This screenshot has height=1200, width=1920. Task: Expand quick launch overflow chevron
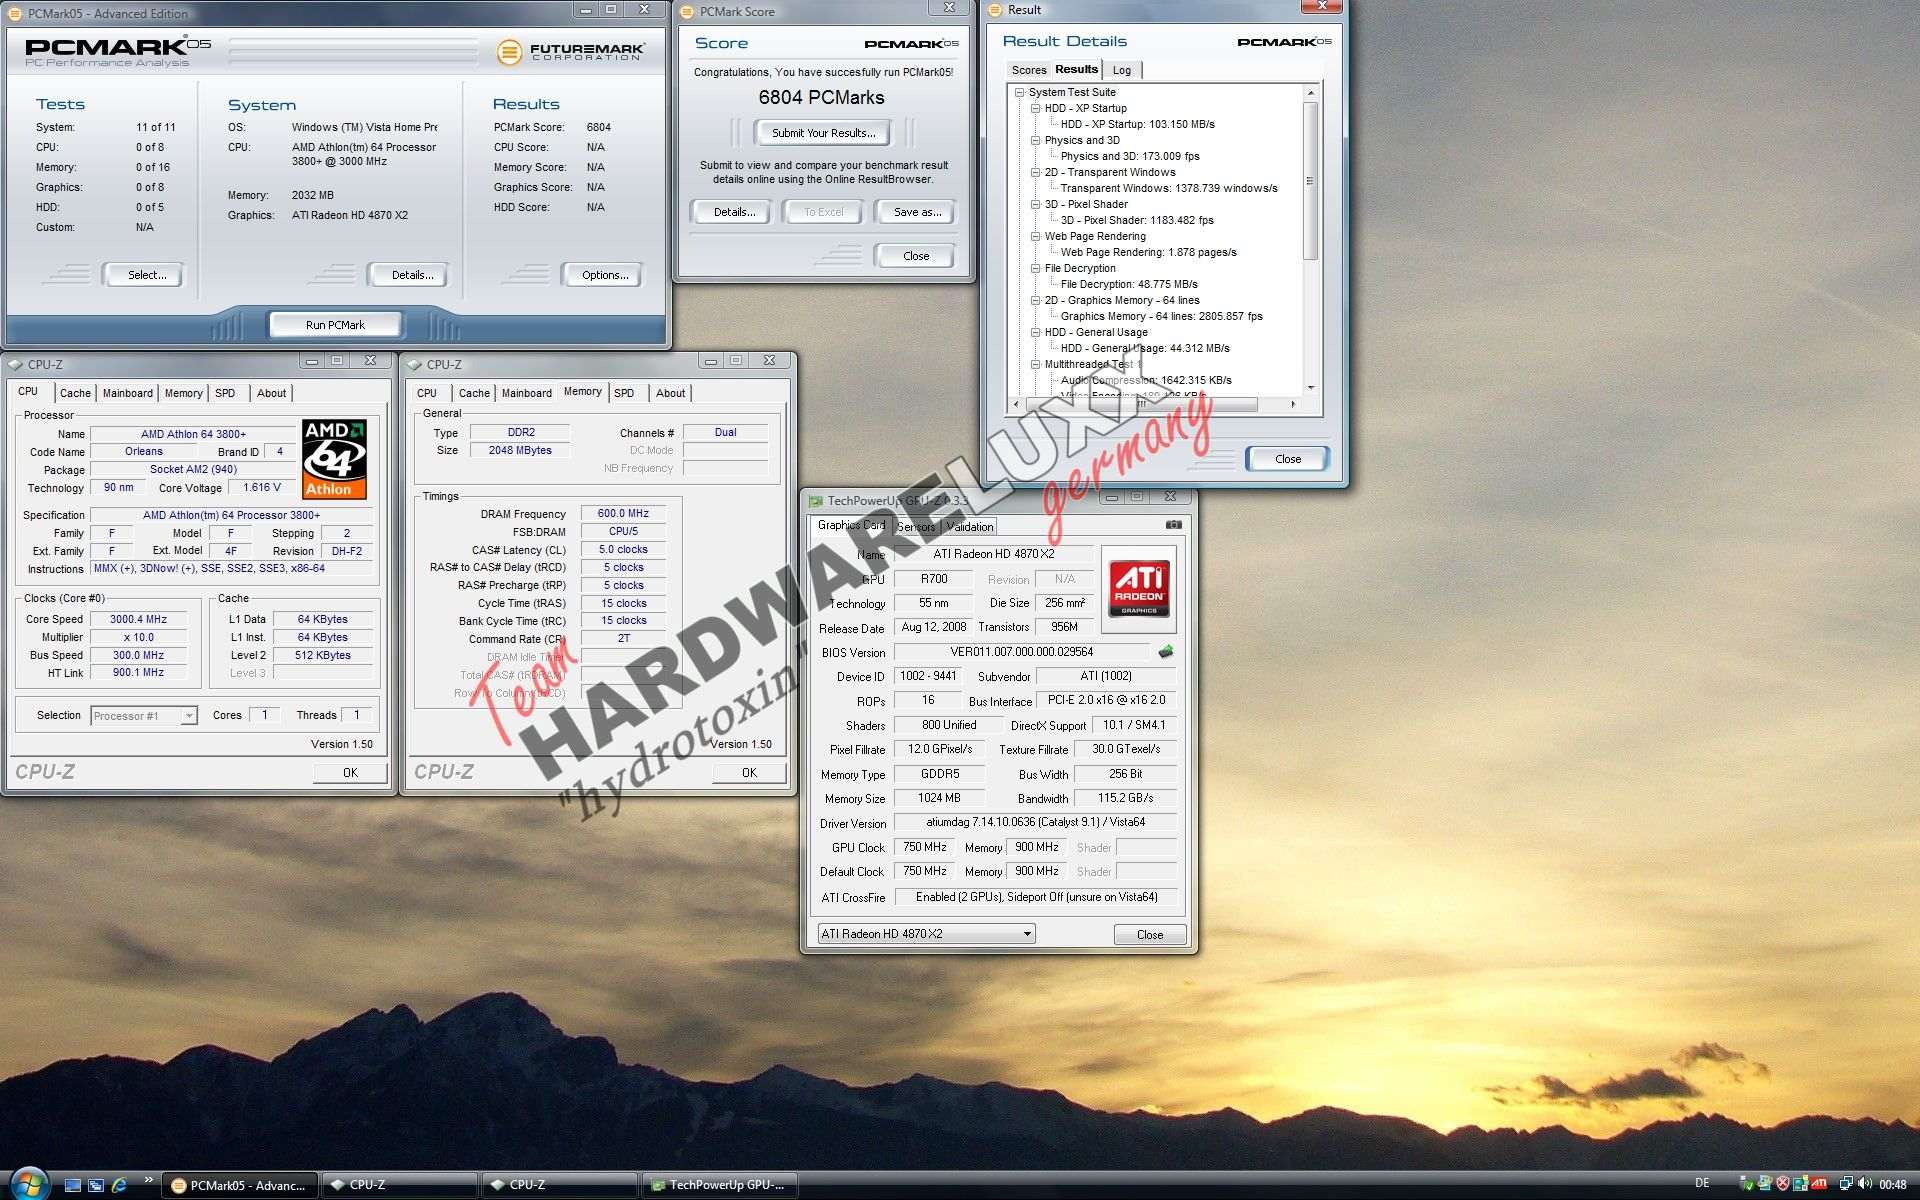click(148, 1180)
